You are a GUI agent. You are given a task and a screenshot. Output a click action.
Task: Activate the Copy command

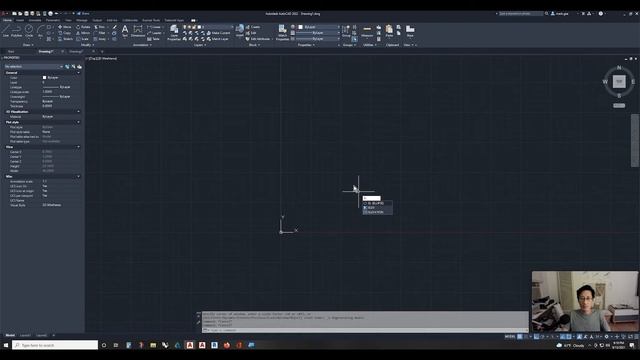point(64,33)
